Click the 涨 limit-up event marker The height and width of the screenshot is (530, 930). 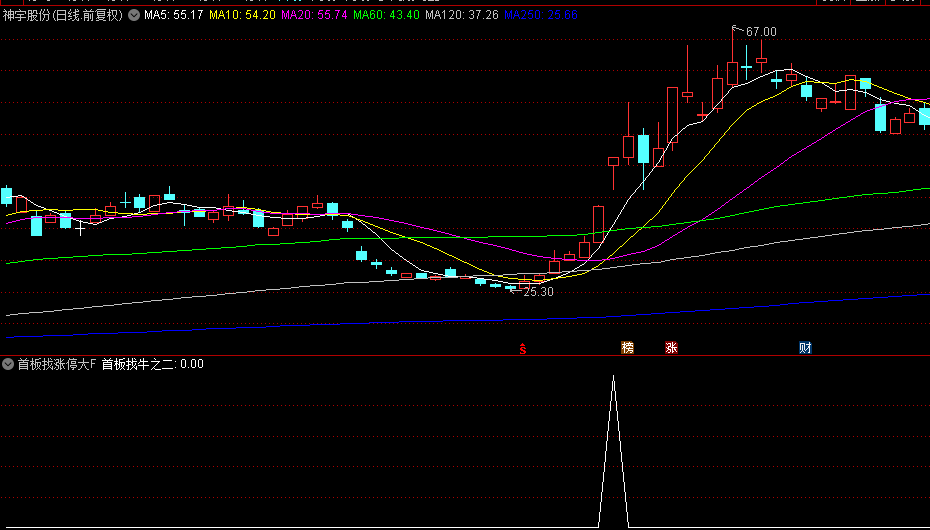click(671, 348)
